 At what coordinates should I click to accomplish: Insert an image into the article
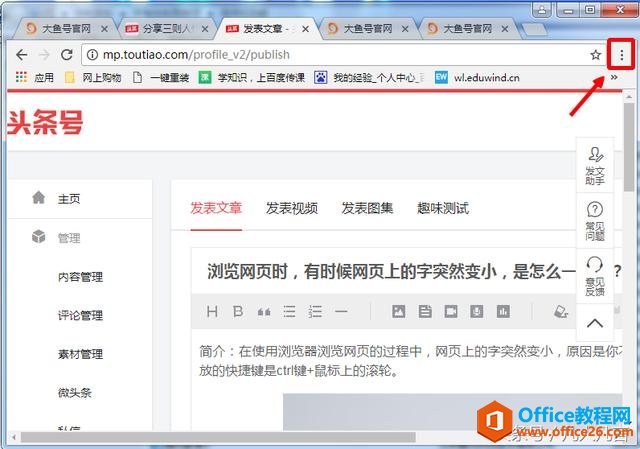pyautogui.click(x=399, y=312)
